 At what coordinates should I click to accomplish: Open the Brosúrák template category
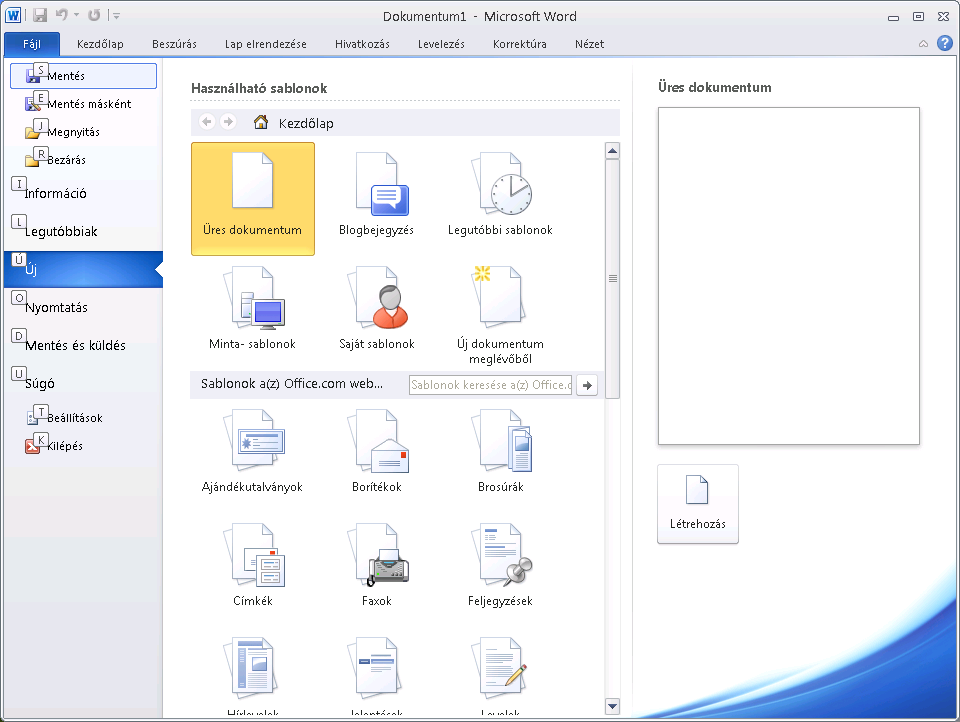tap(500, 456)
